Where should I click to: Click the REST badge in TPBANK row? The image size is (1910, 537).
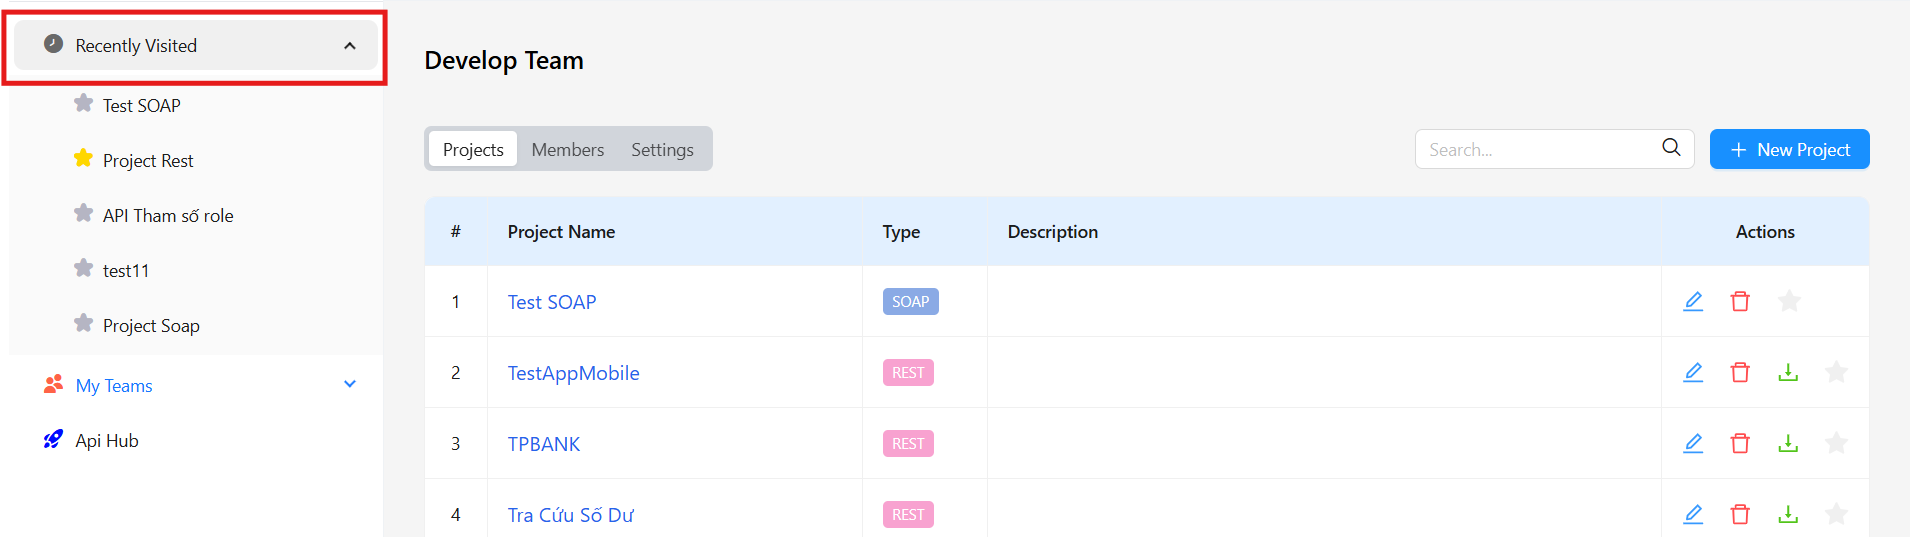click(x=908, y=443)
